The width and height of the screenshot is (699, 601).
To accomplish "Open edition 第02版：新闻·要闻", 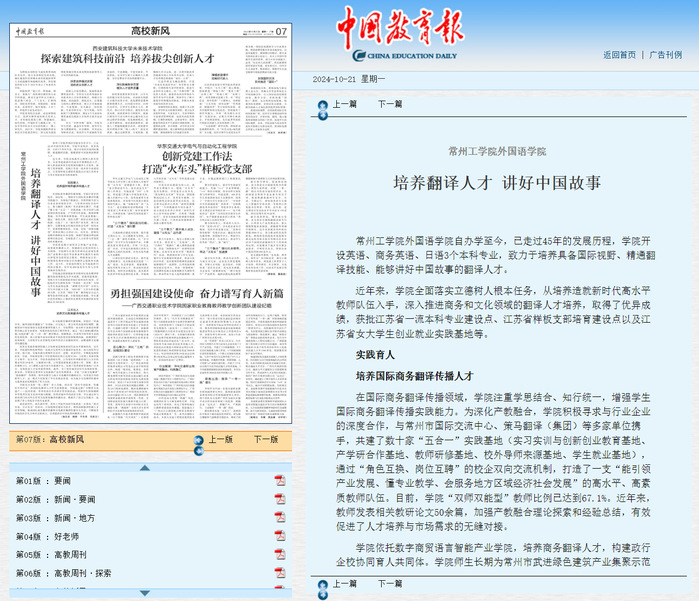I will (55, 499).
